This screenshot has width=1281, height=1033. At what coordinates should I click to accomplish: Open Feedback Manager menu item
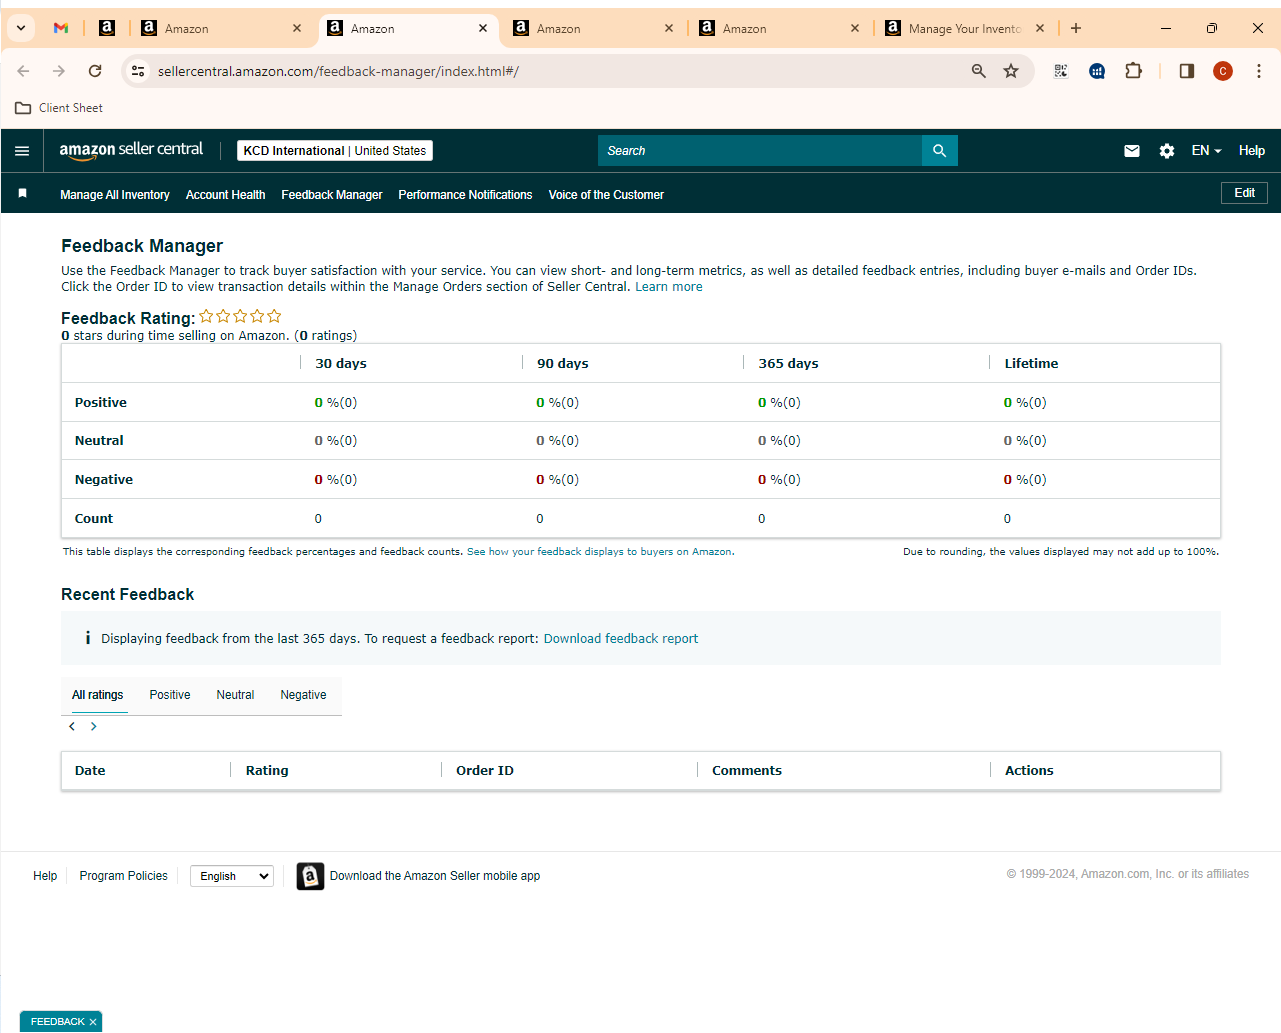click(332, 195)
